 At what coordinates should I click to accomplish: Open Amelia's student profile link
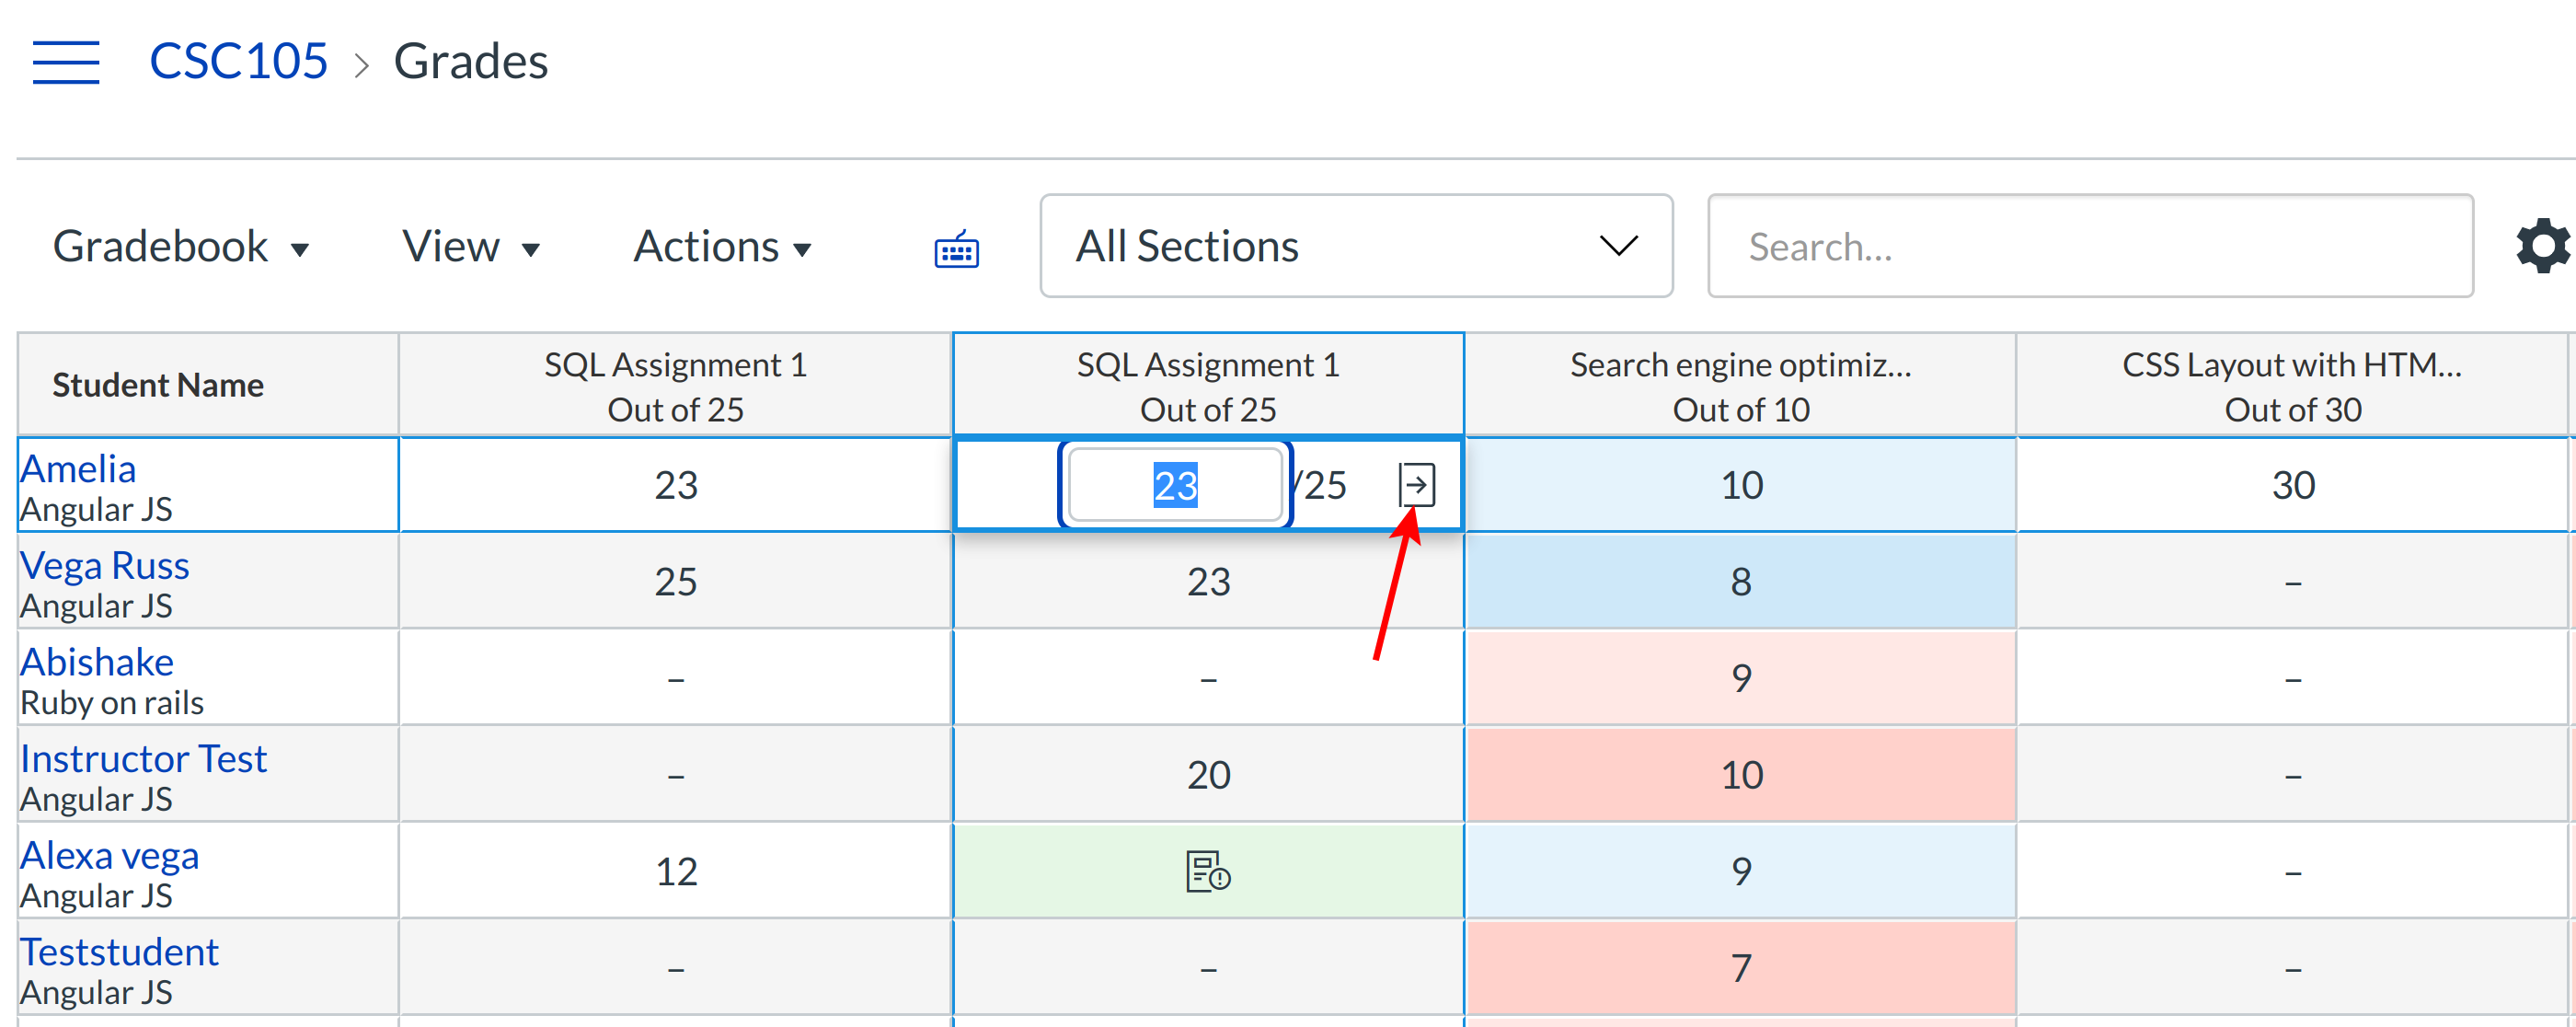point(78,468)
